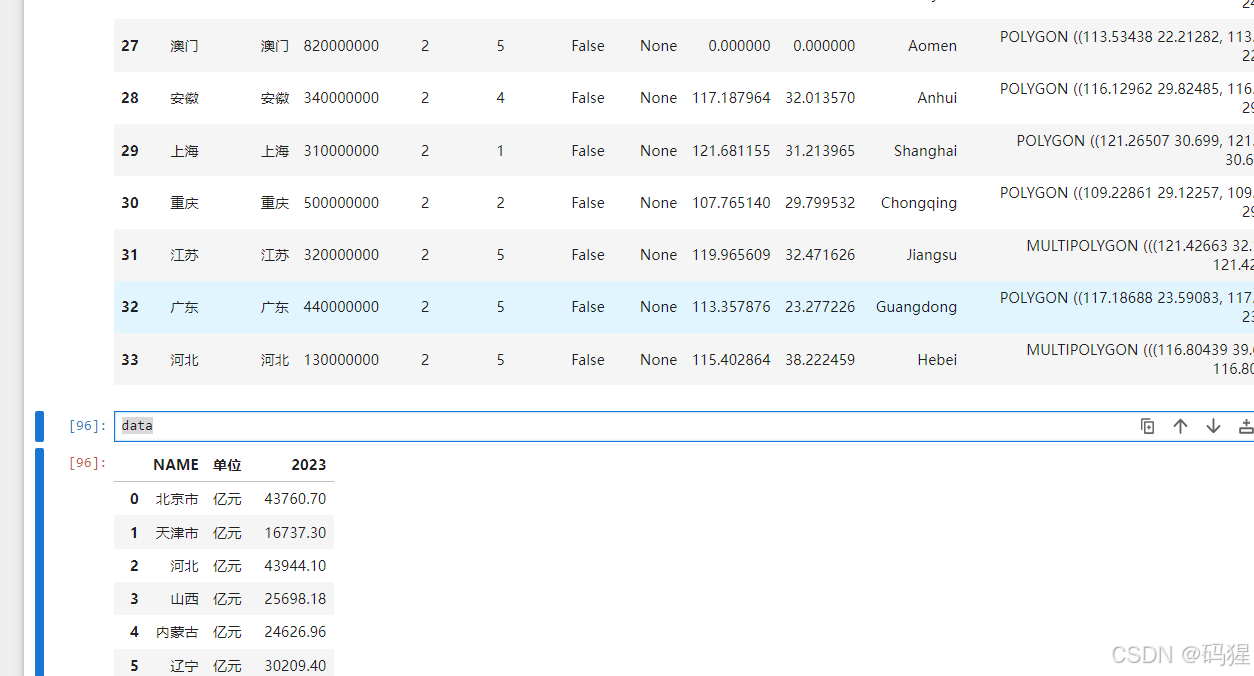Click the 2023 value 25698.18

click(x=295, y=599)
